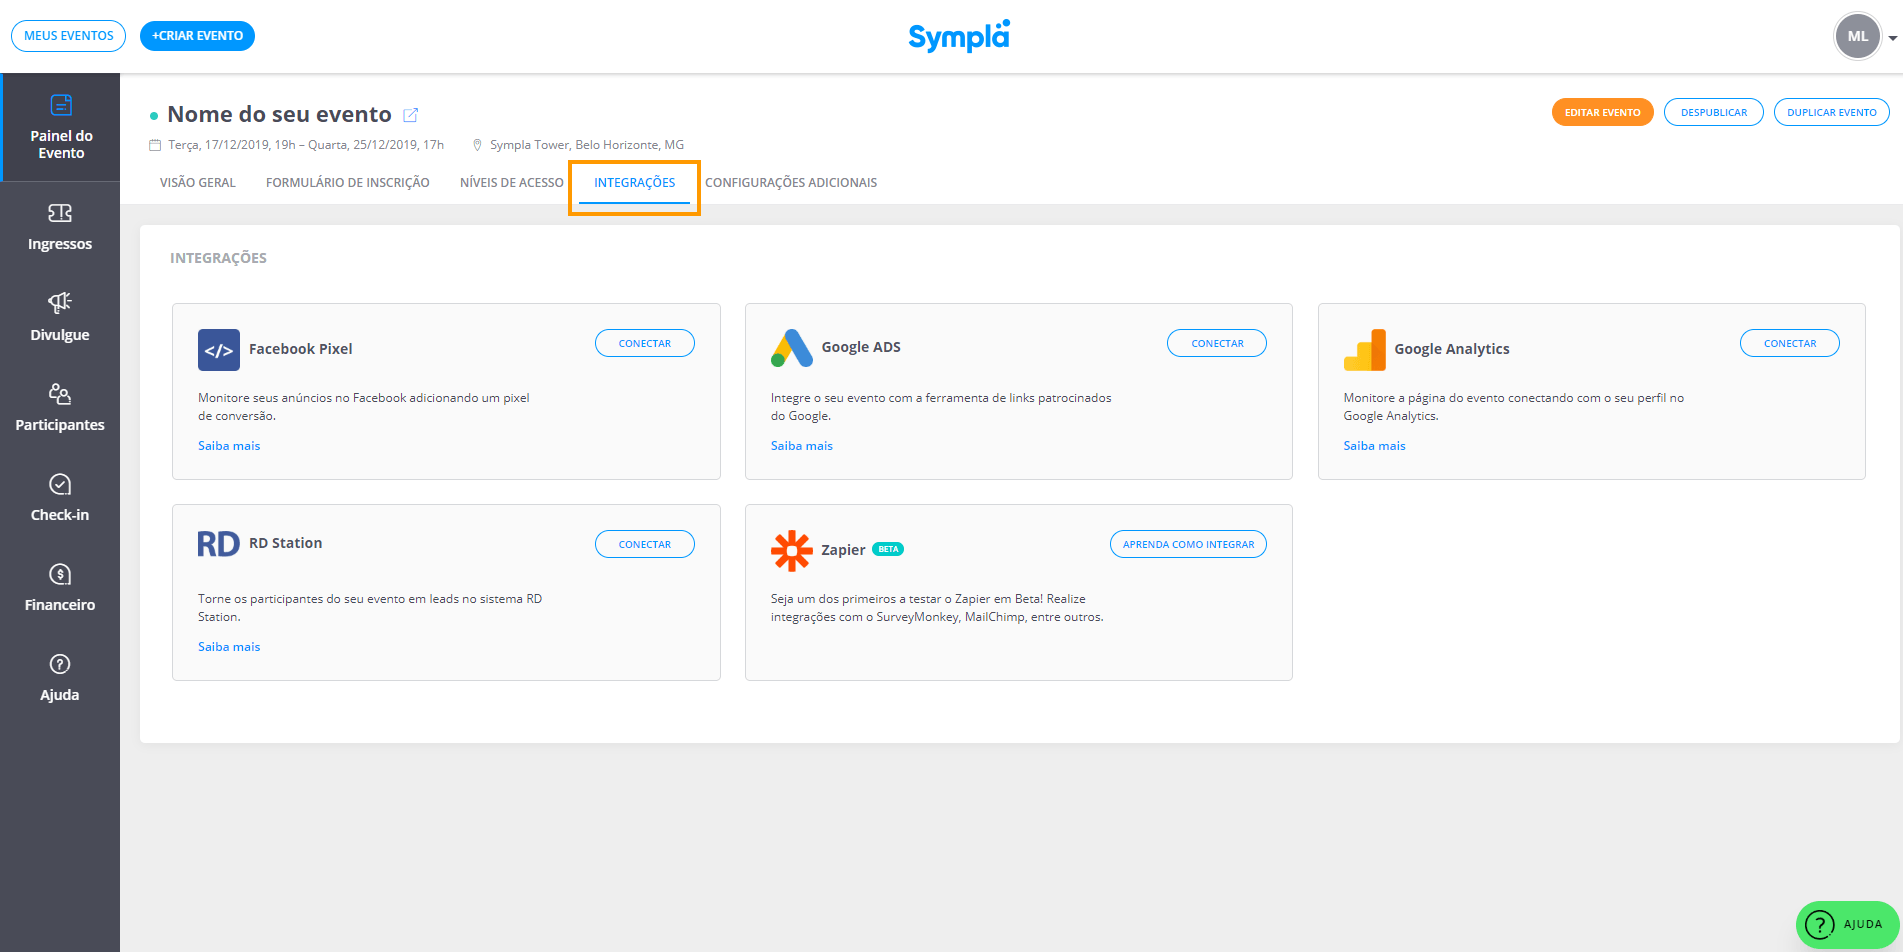Click the event title Nome do seu evento
The height and width of the screenshot is (952, 1903).
pyautogui.click(x=279, y=114)
